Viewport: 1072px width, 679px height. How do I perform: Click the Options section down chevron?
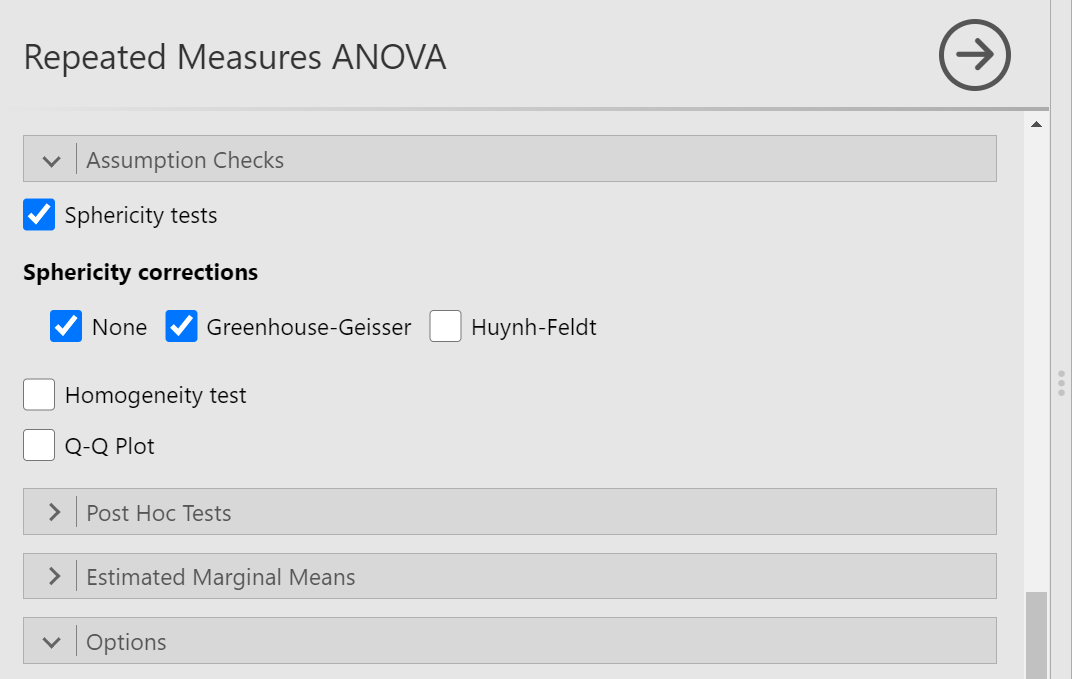click(51, 643)
